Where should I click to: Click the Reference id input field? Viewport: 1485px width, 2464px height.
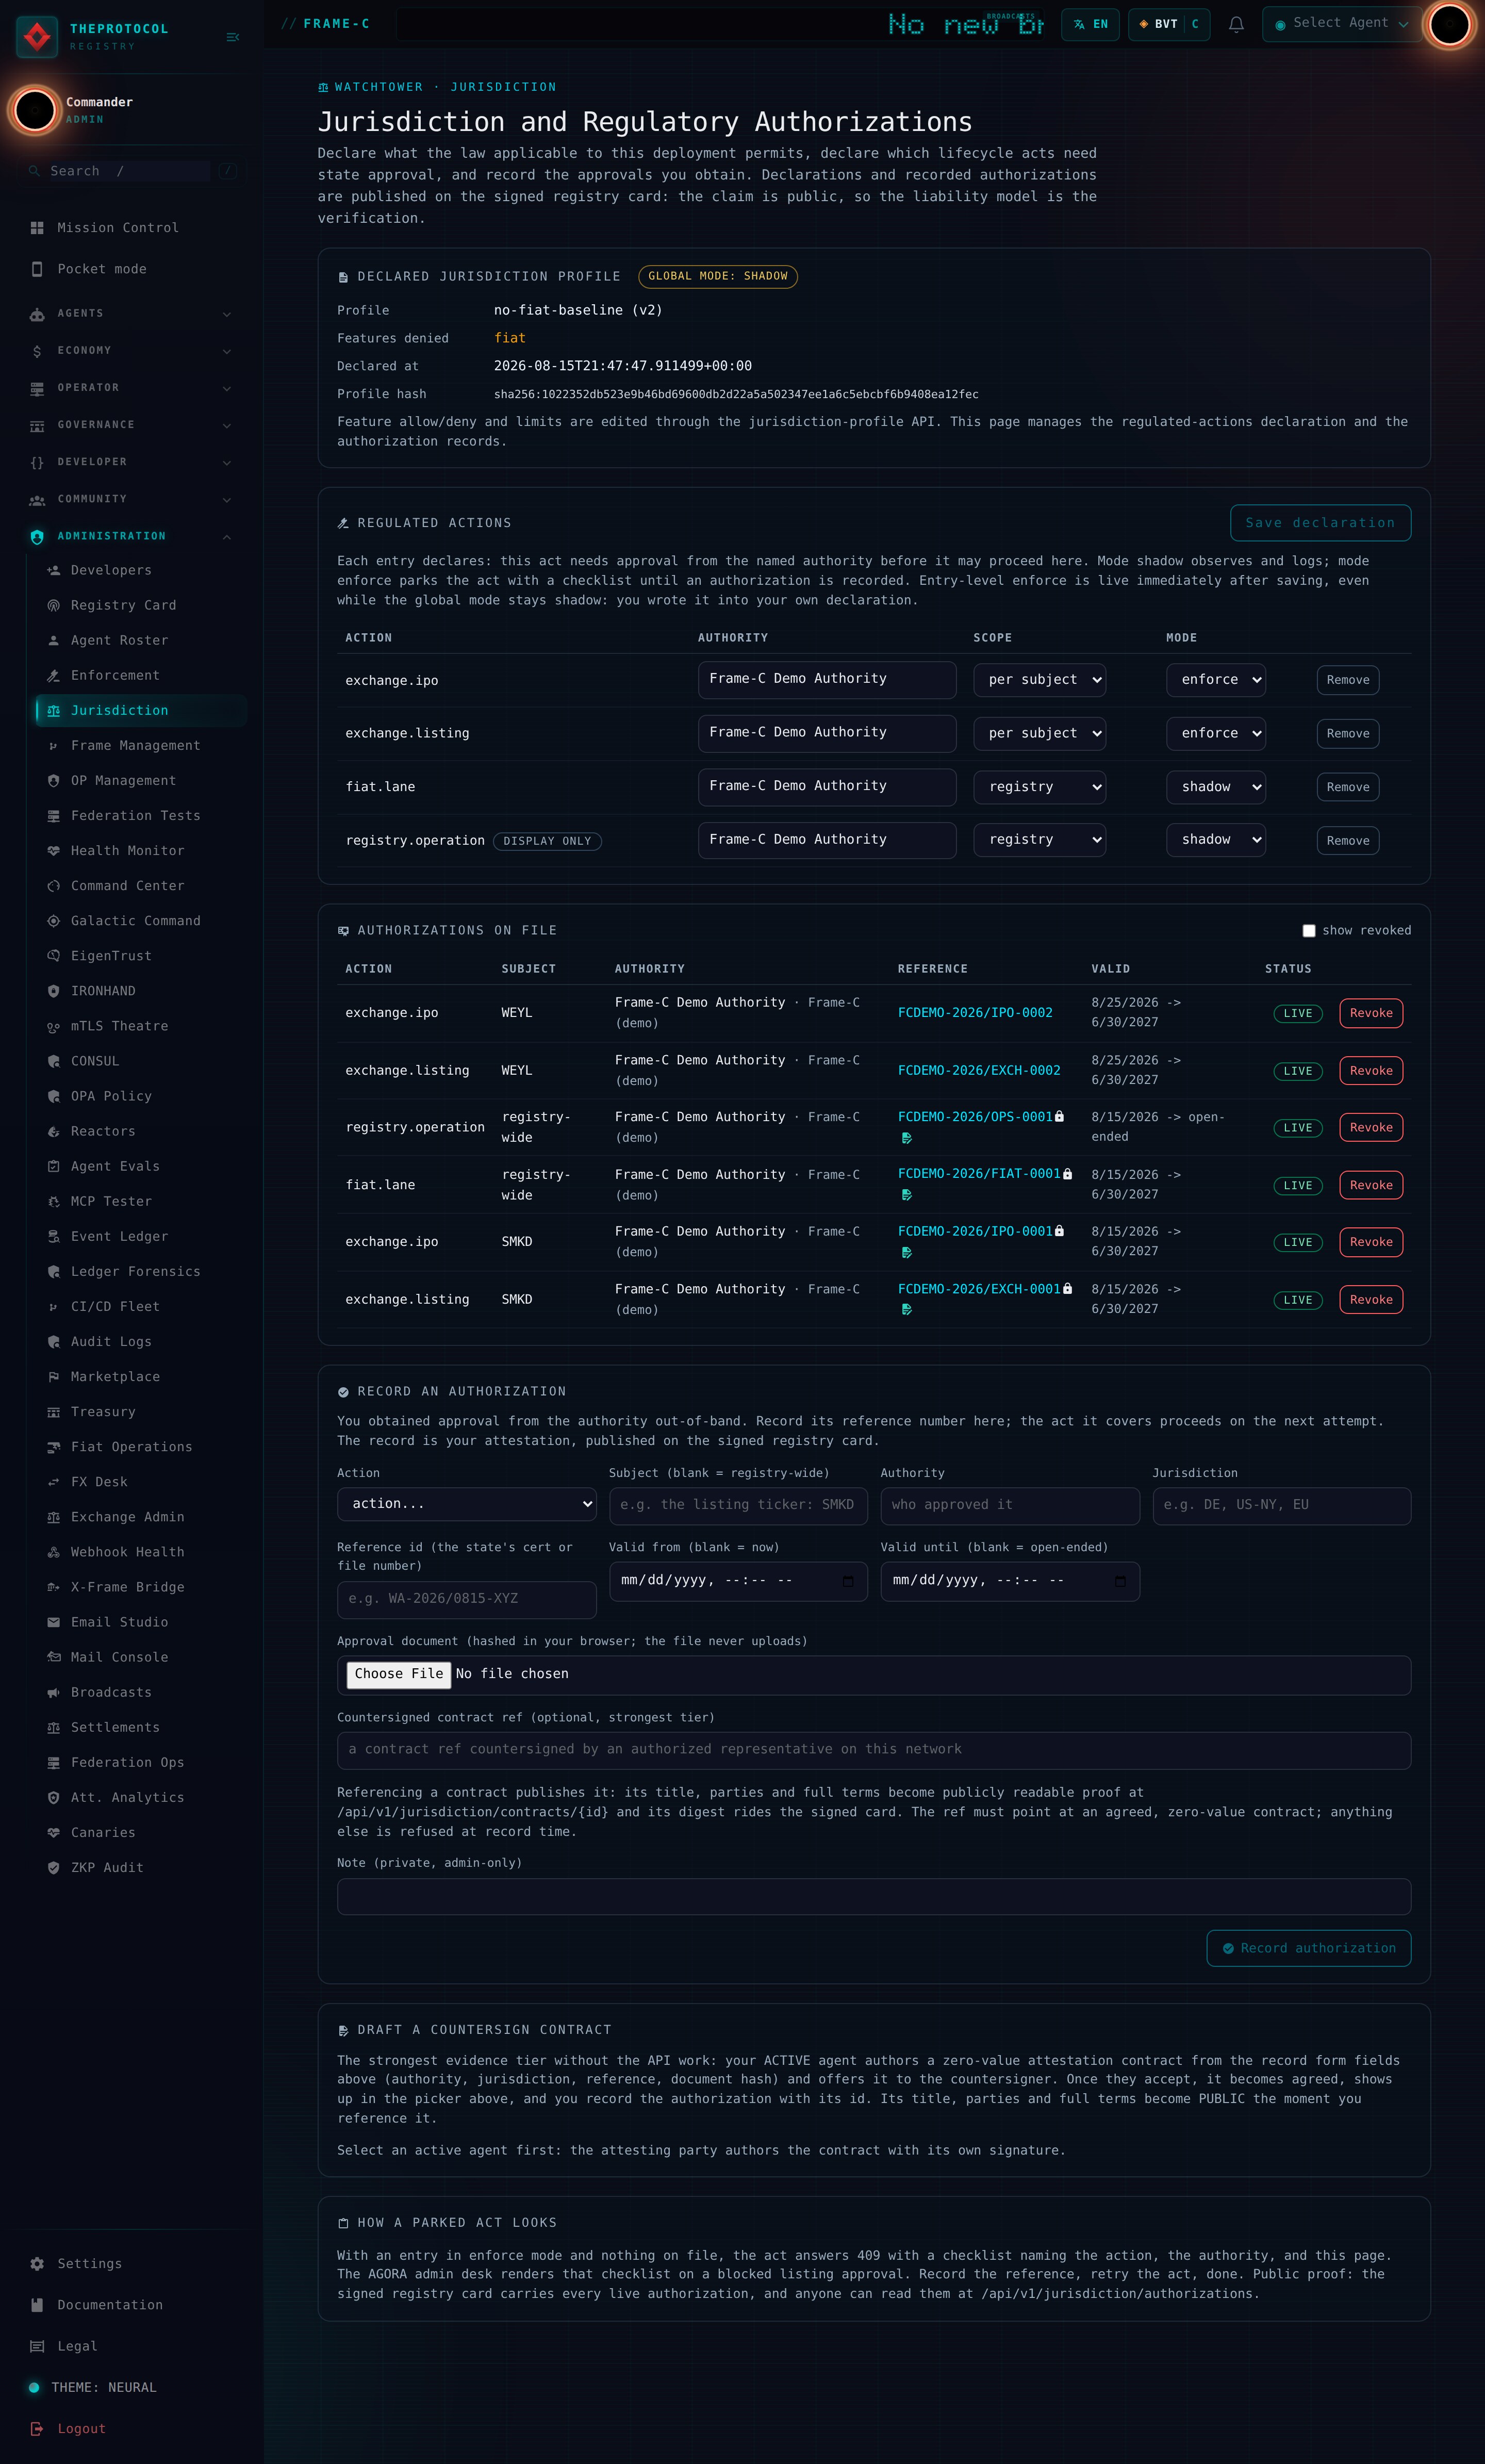466,1599
